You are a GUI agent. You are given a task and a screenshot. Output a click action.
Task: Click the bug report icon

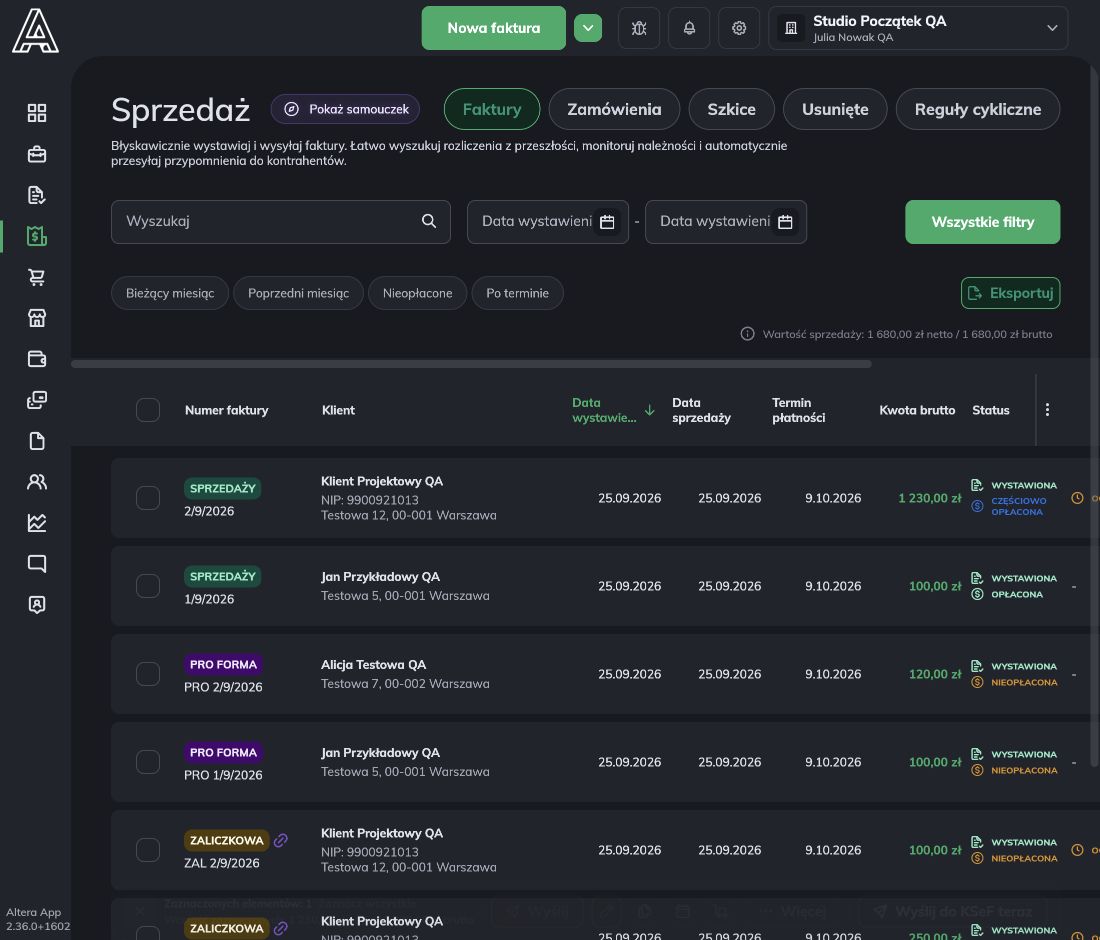point(638,28)
